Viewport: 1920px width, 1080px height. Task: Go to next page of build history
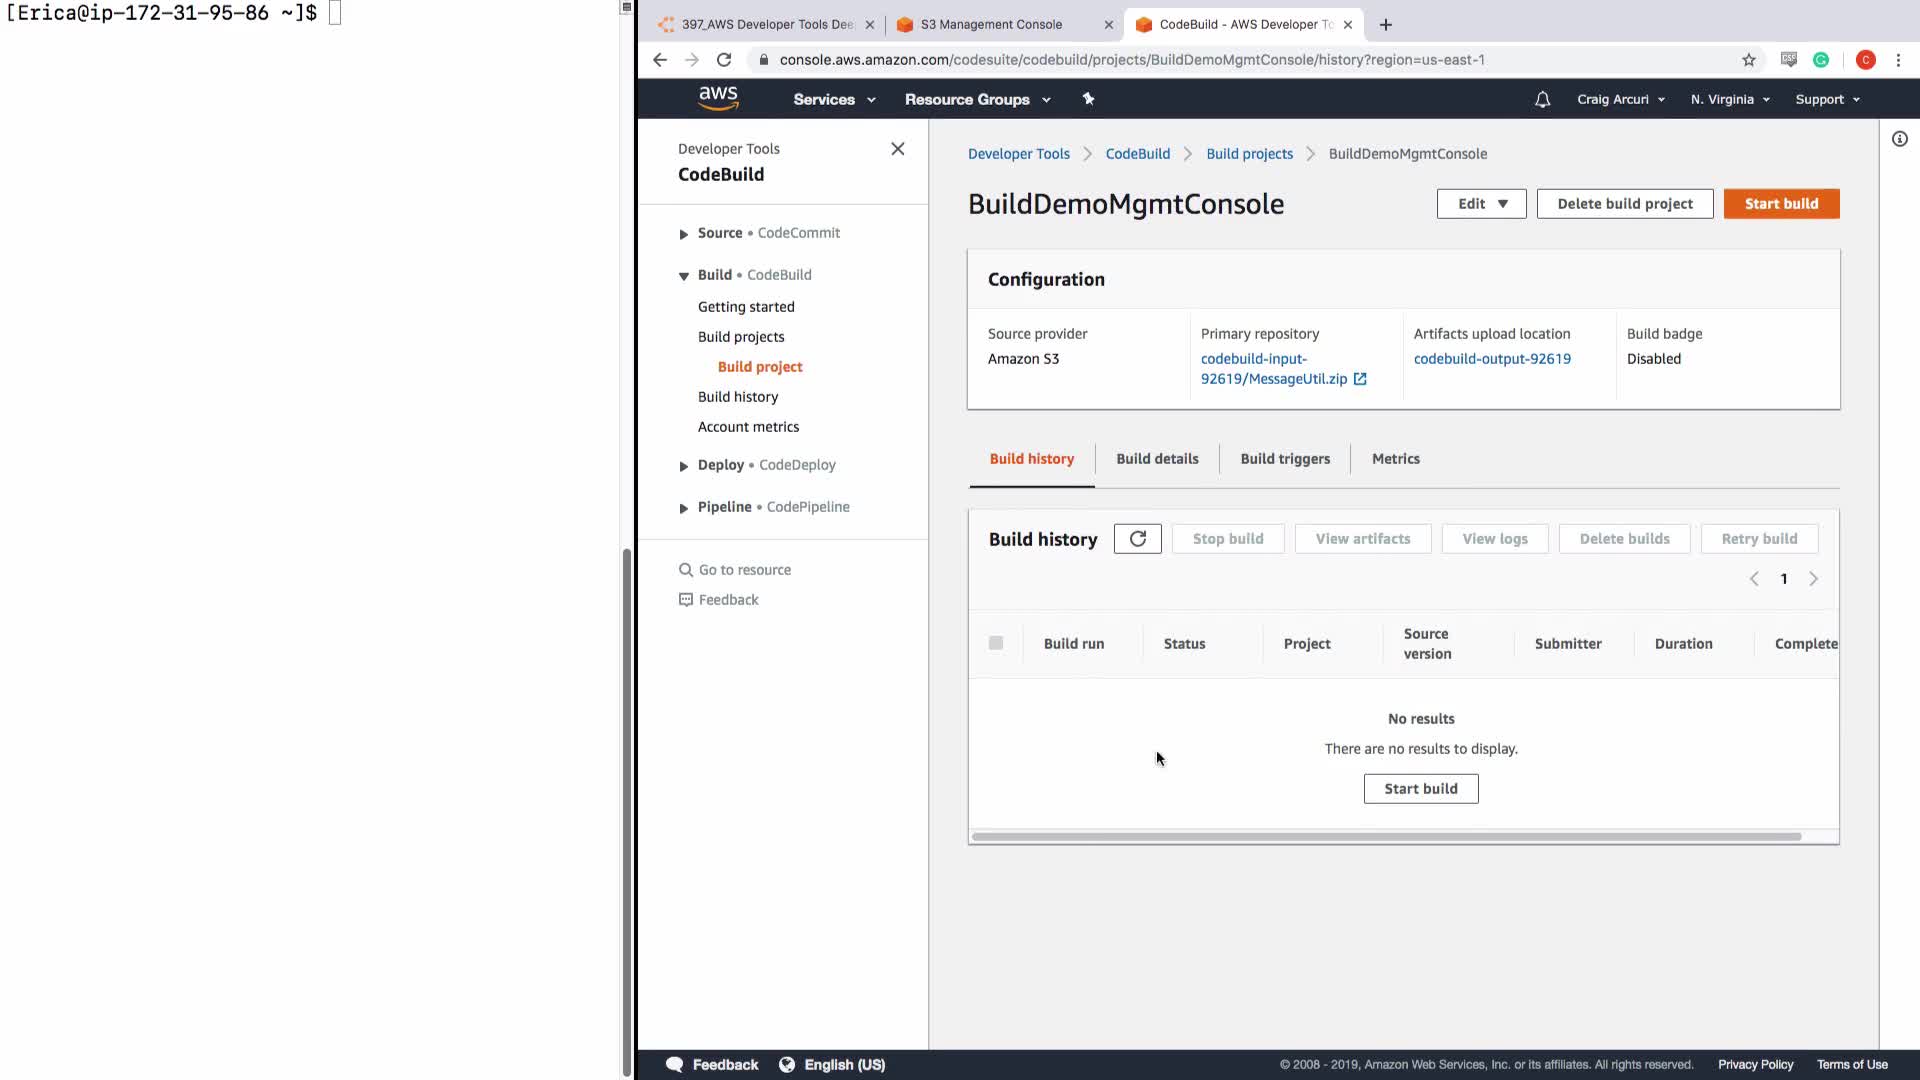point(1813,579)
